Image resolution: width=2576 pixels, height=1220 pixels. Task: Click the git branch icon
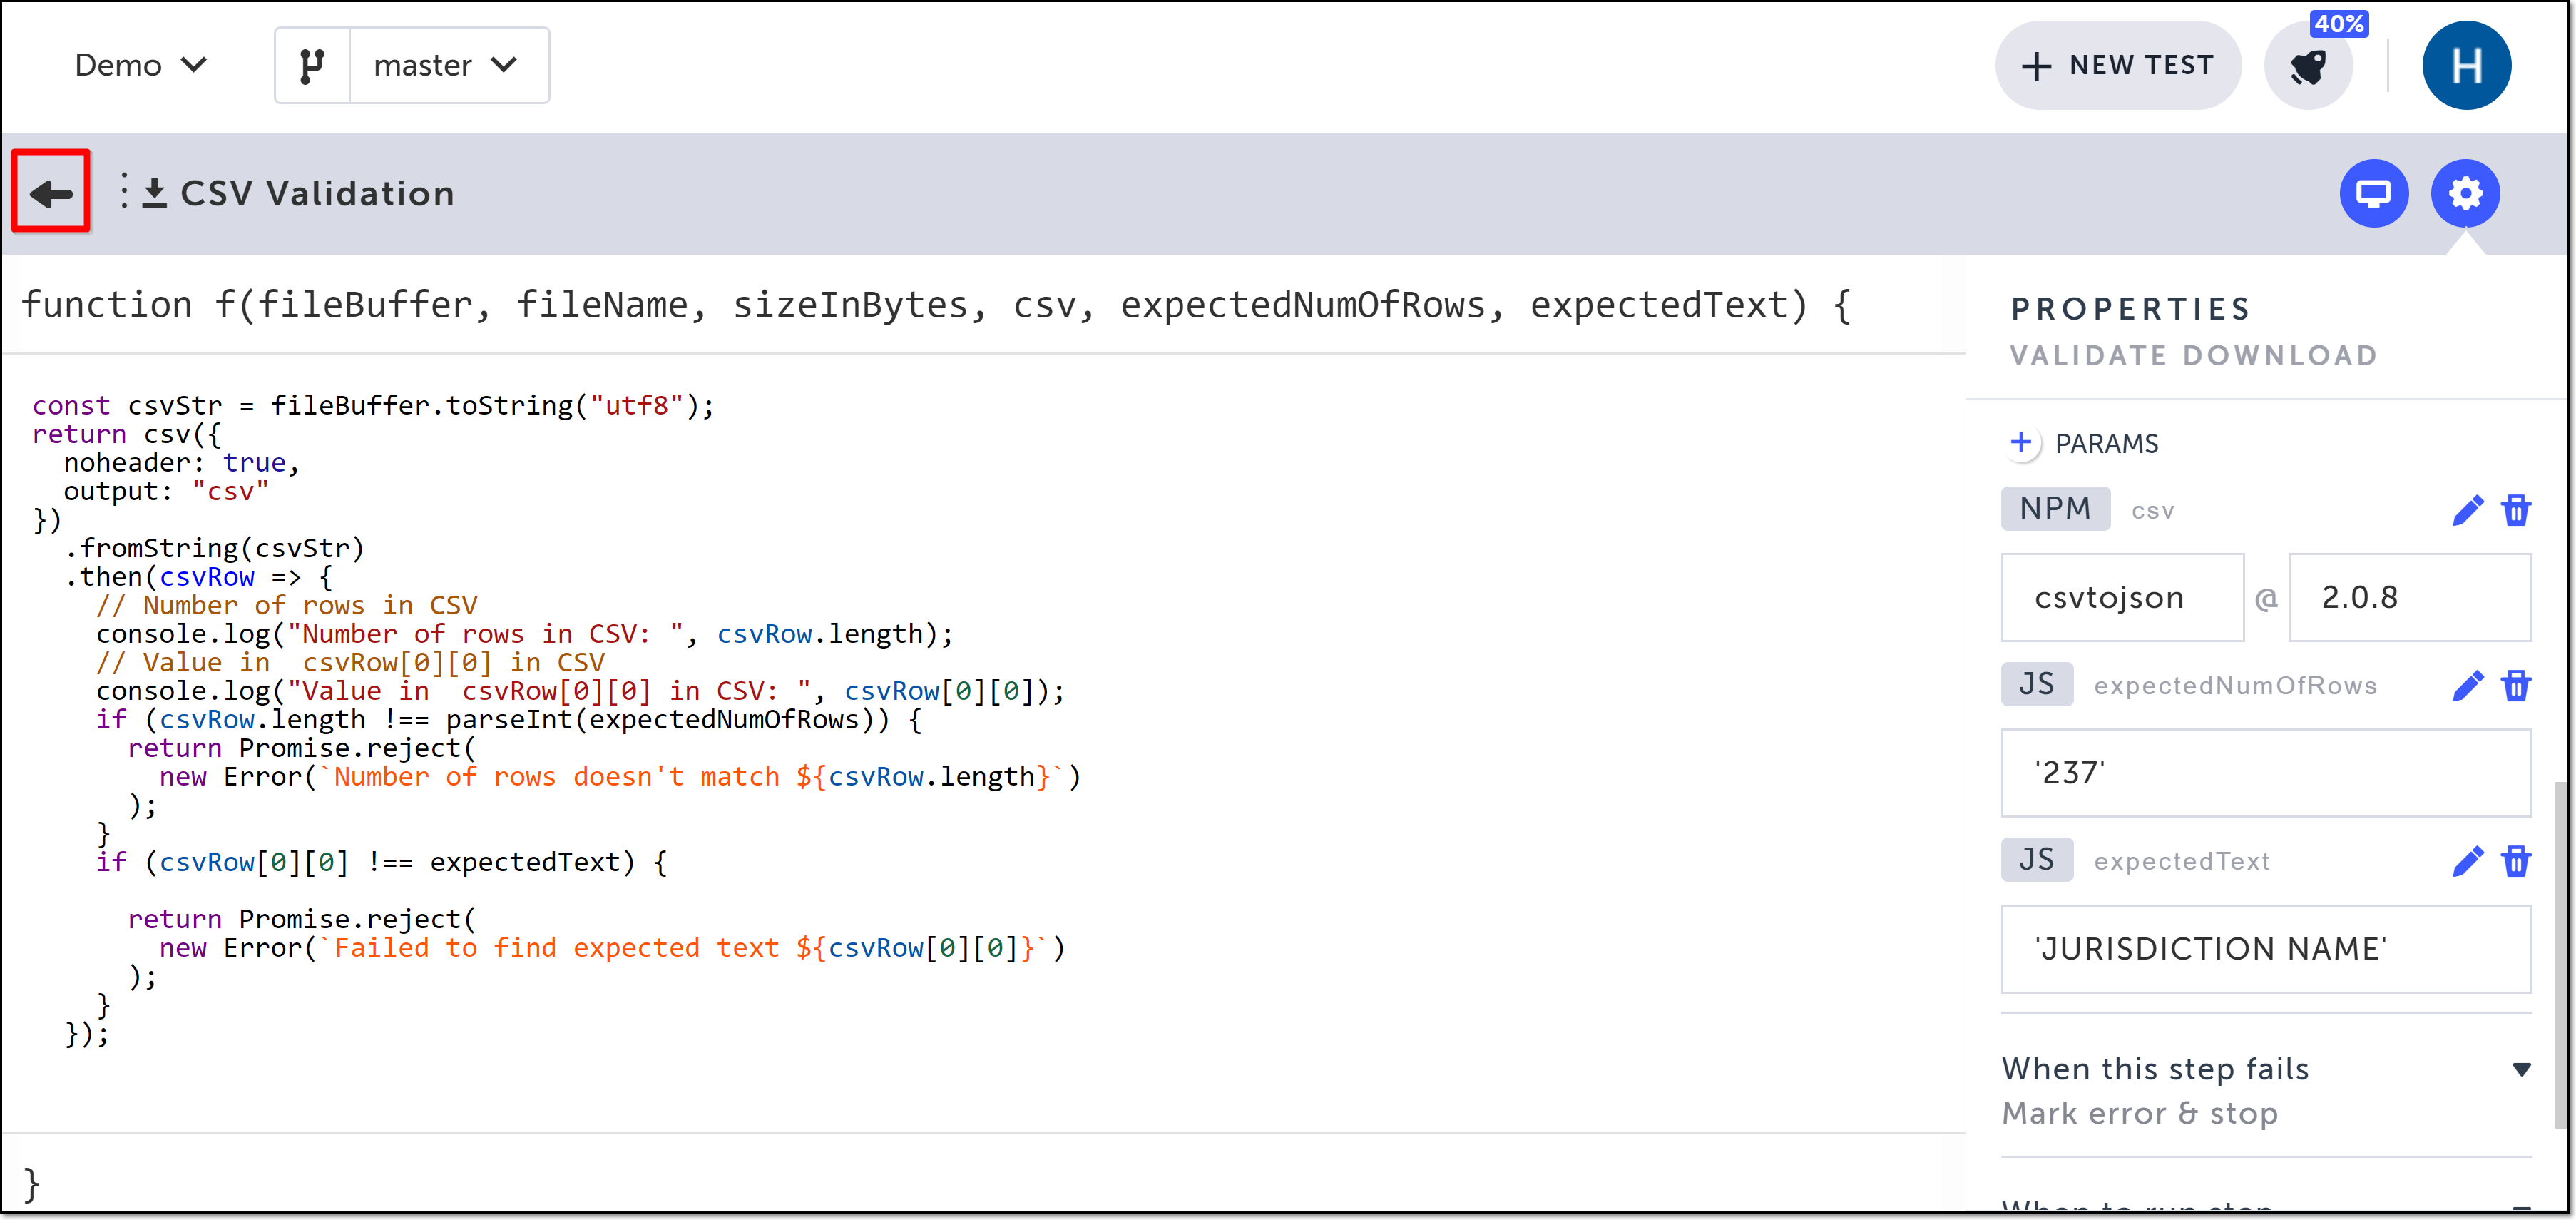click(312, 66)
